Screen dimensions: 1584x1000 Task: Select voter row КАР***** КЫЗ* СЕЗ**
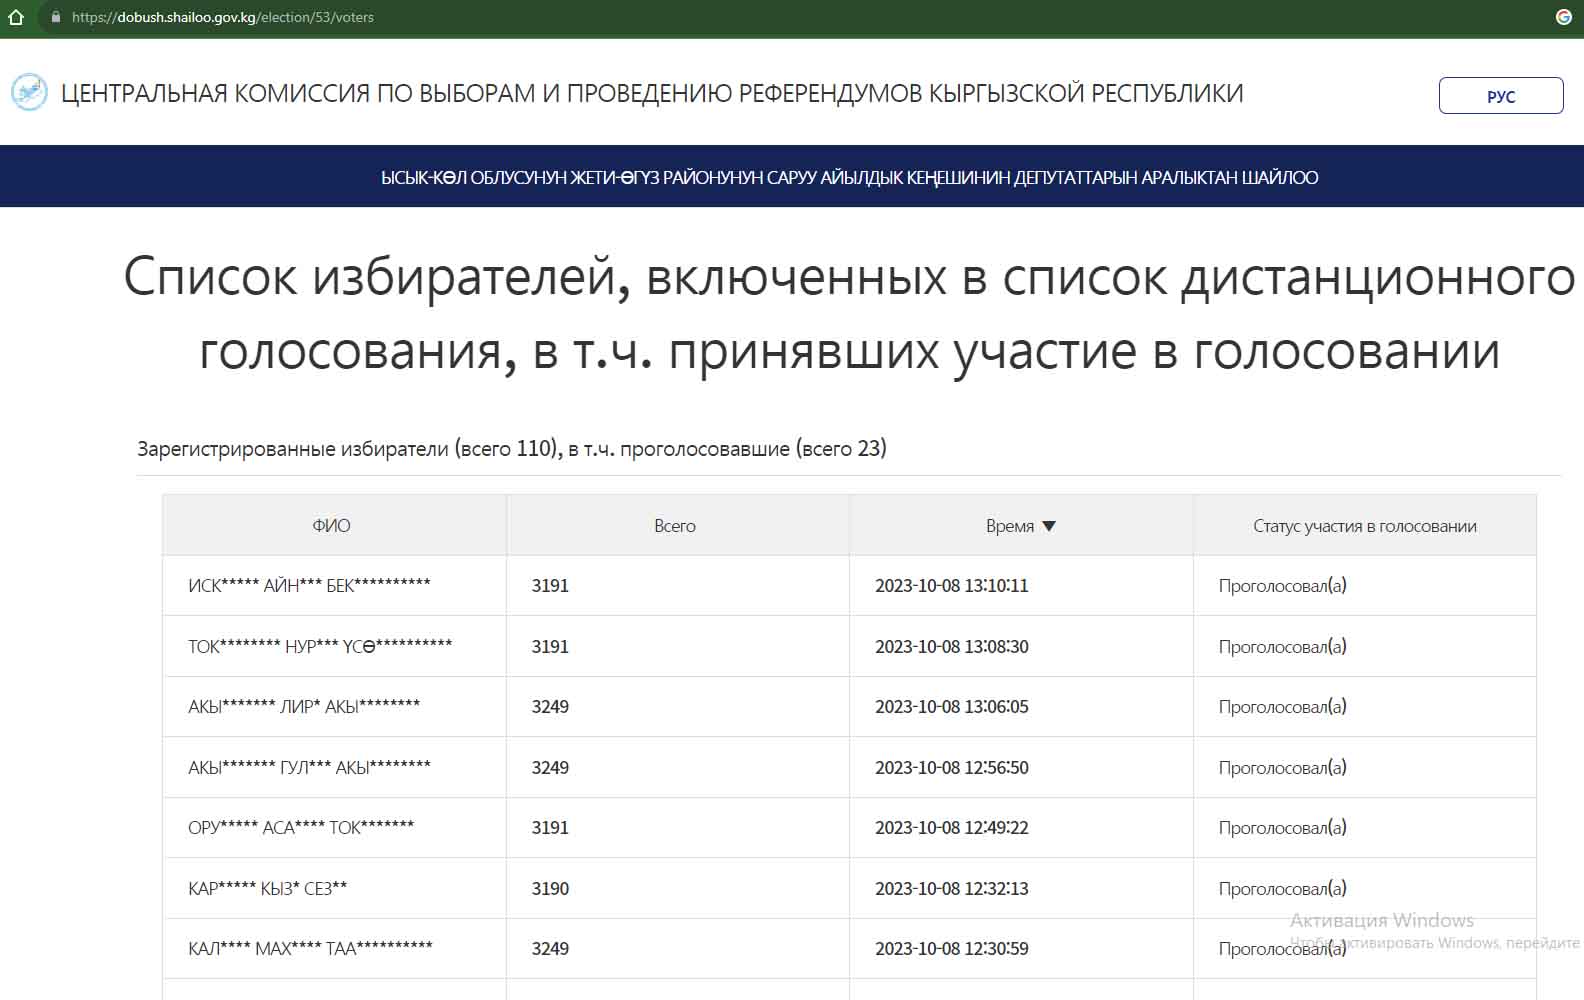268,889
